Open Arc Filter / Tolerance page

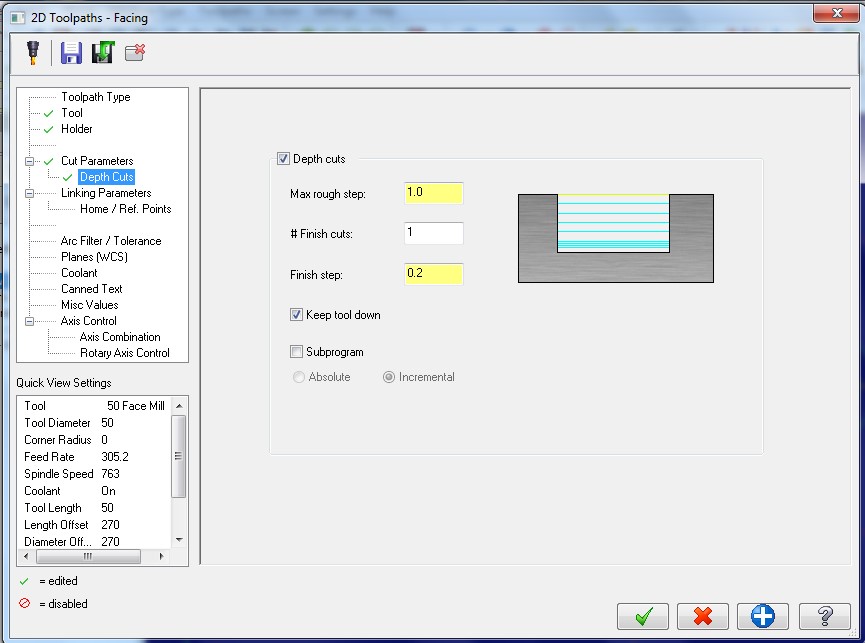[x=111, y=241]
